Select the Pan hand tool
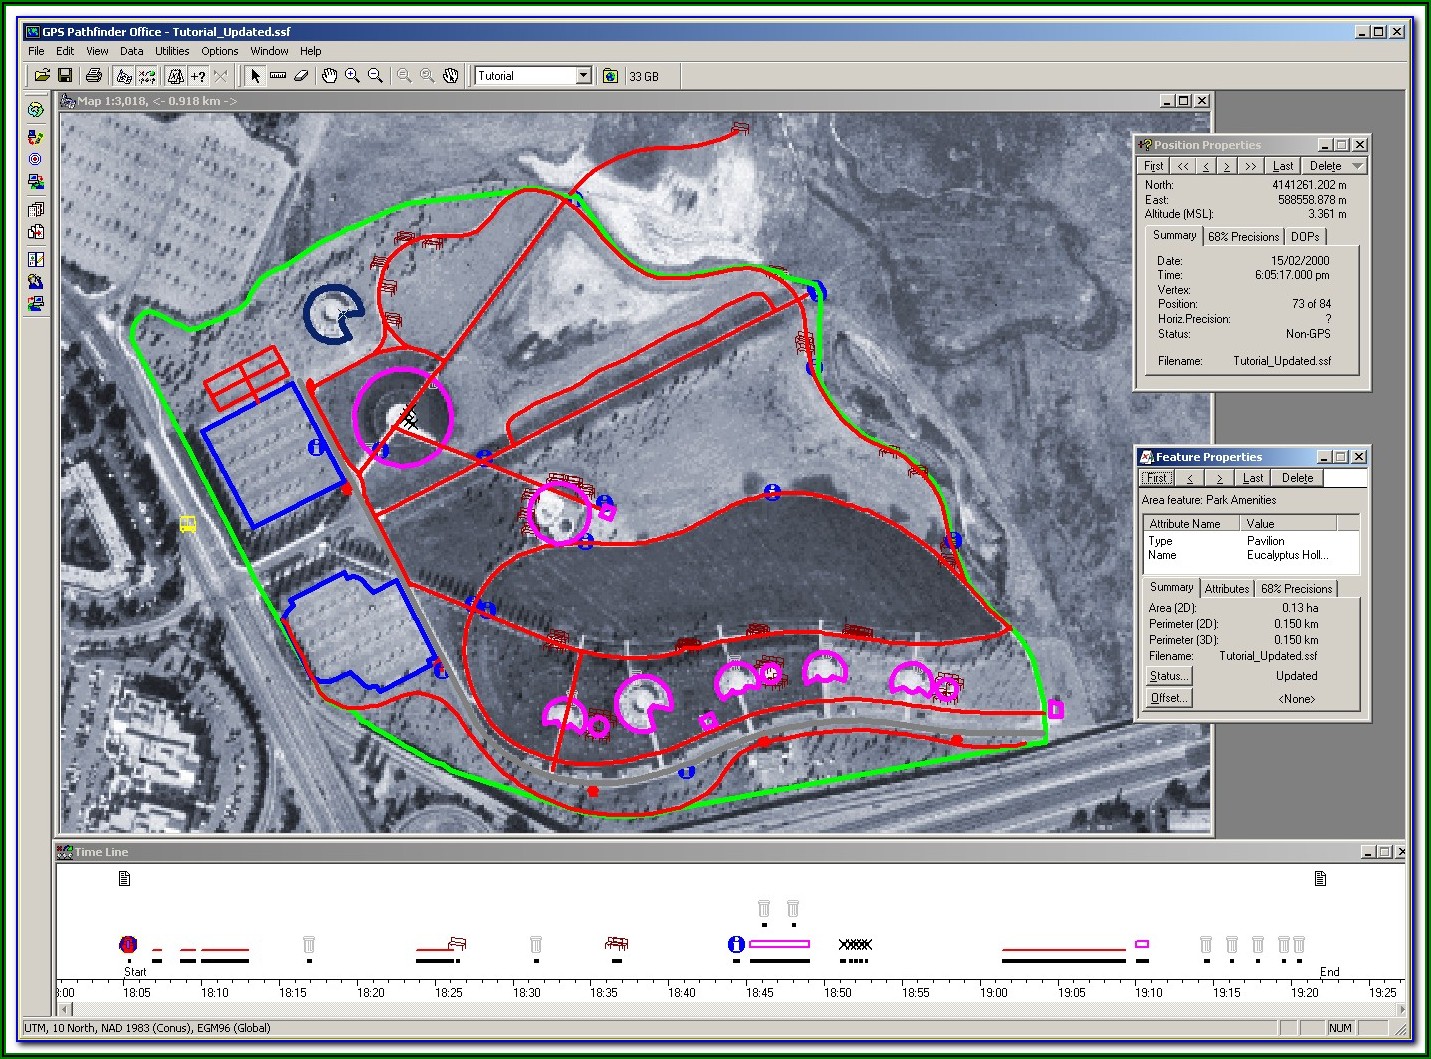This screenshot has height=1059, width=1431. (x=329, y=76)
